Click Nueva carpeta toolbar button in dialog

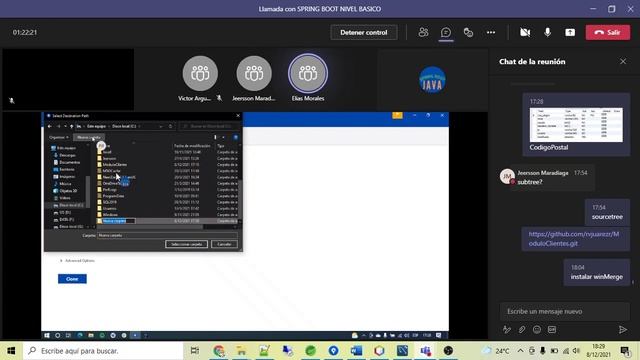(89, 138)
